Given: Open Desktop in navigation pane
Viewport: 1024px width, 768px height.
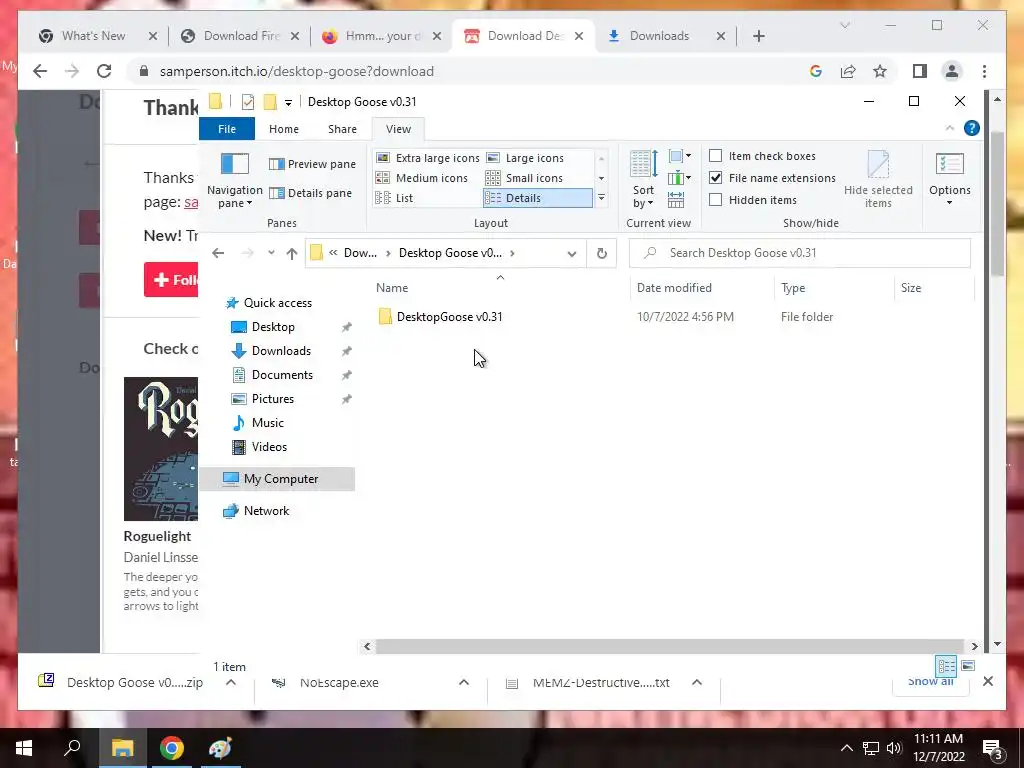Looking at the screenshot, I should [273, 327].
